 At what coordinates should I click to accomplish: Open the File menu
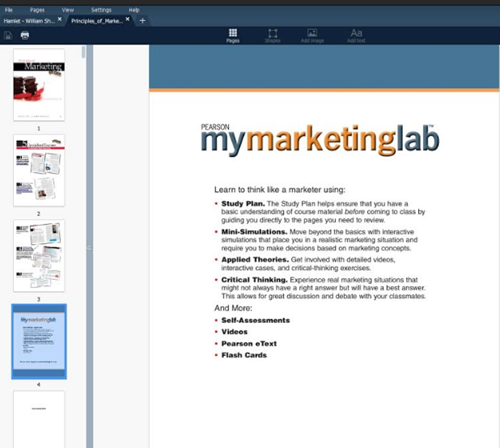click(9, 10)
